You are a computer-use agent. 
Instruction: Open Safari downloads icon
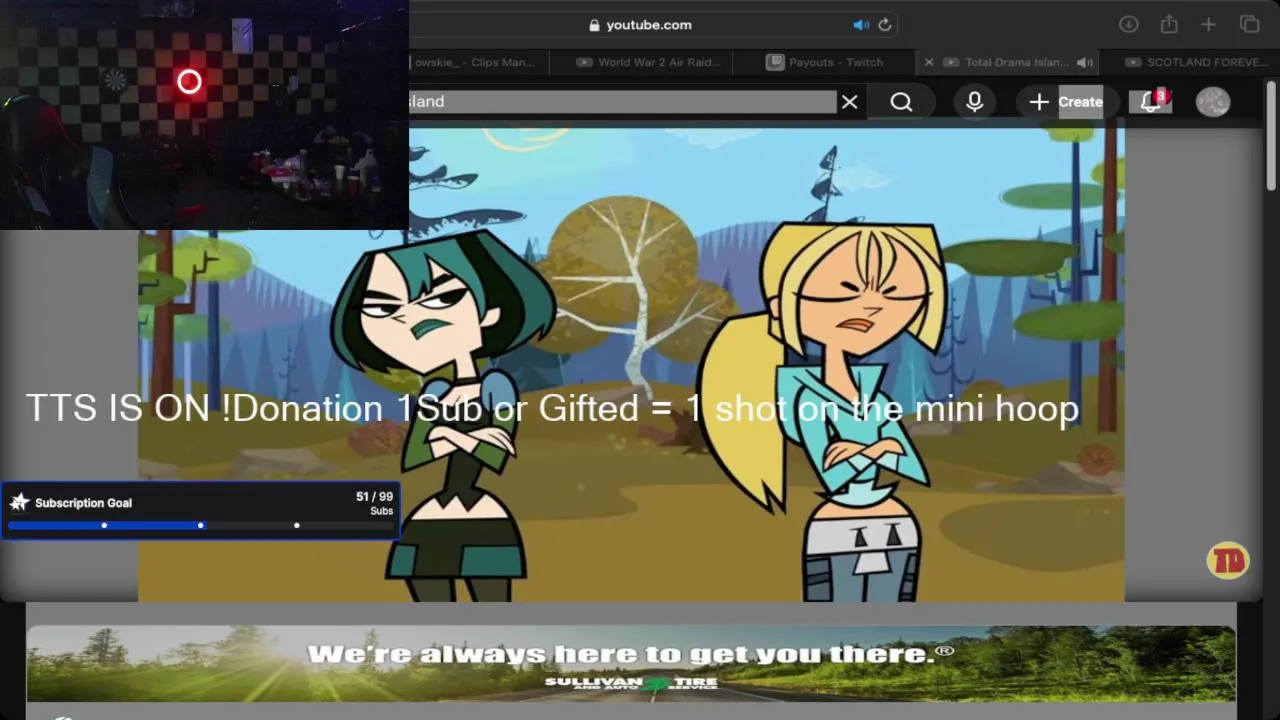point(1128,24)
